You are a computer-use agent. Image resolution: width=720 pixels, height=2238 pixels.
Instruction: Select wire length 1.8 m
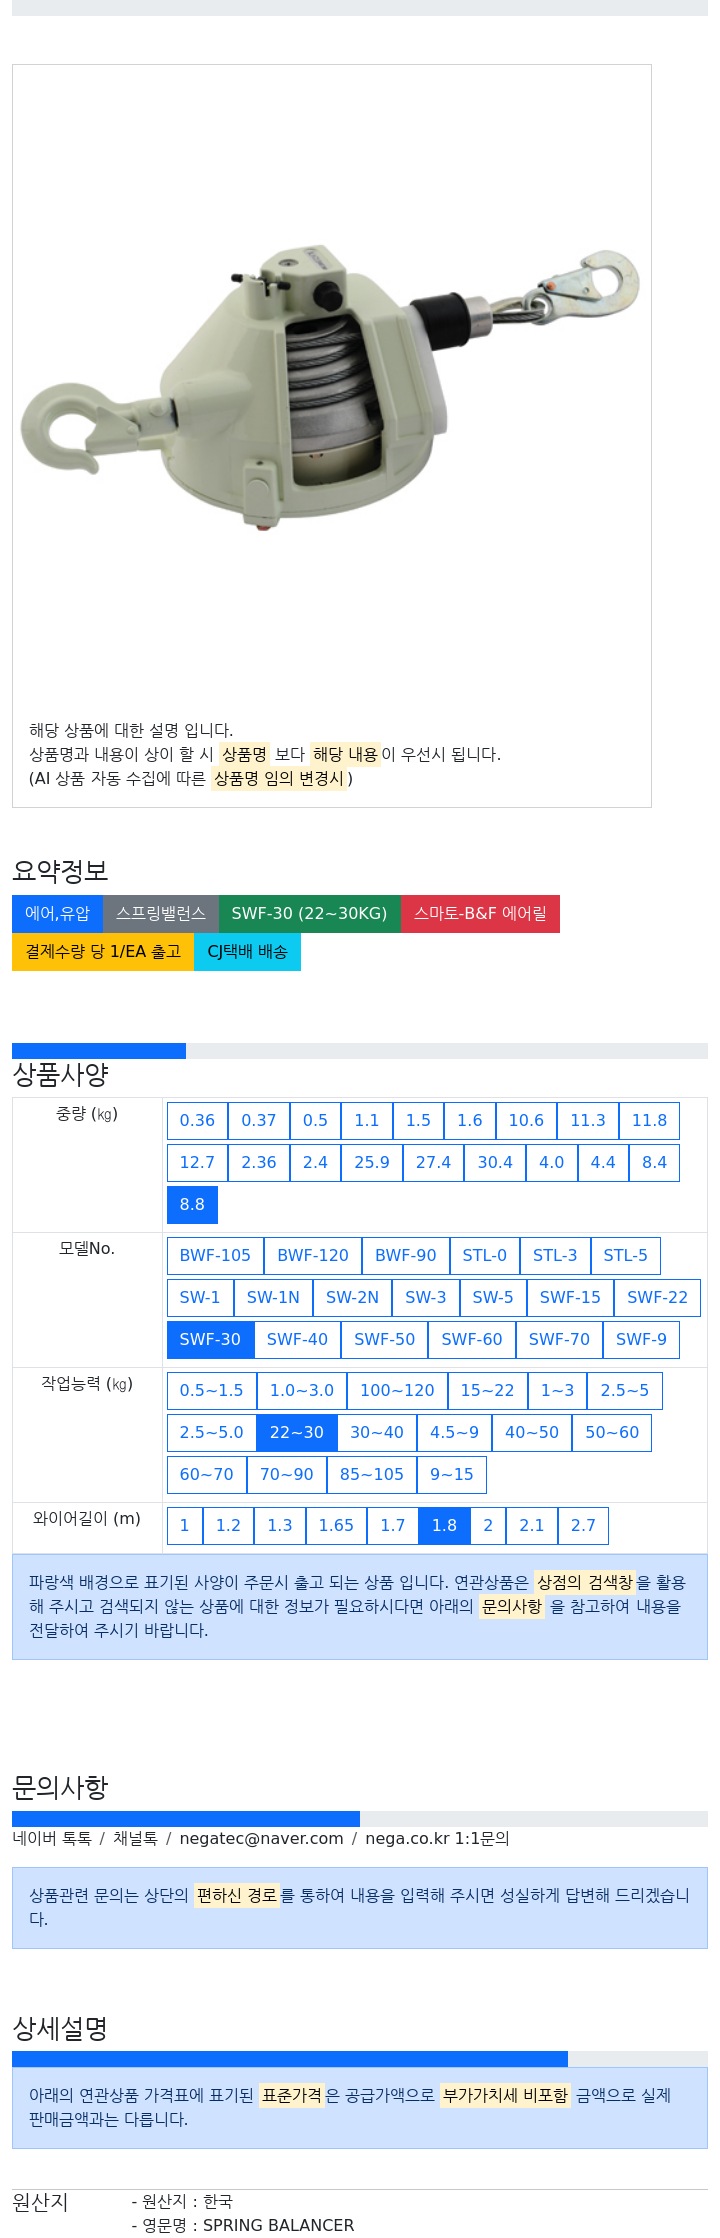pyautogui.click(x=444, y=1525)
